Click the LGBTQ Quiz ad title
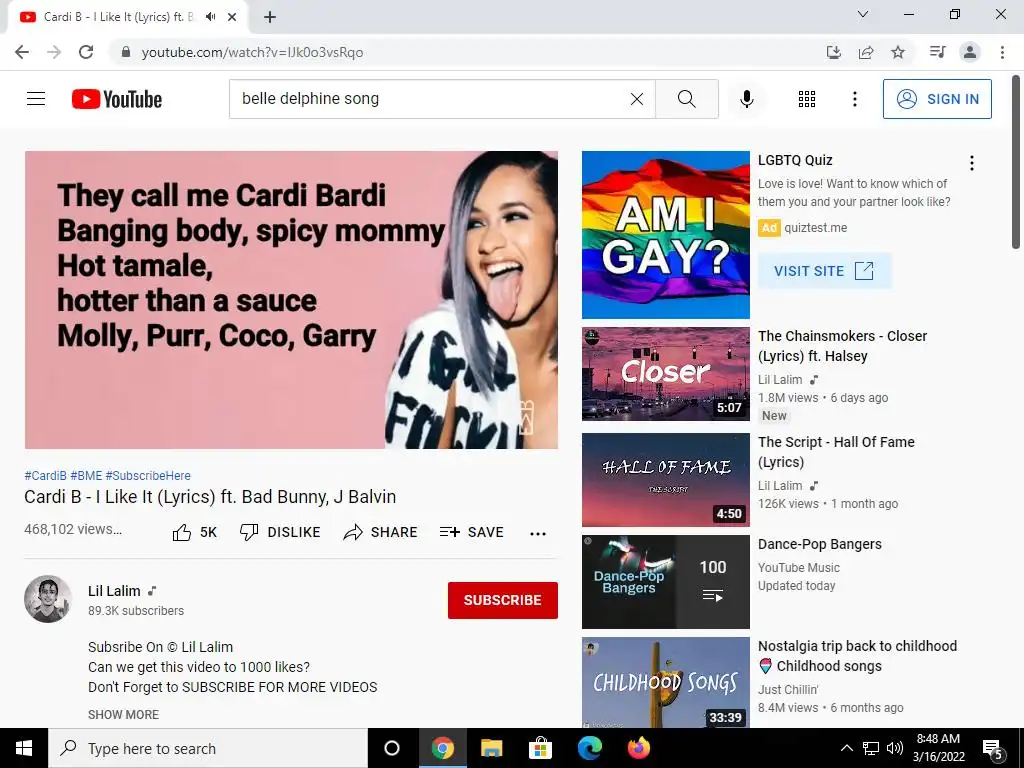 (x=795, y=160)
